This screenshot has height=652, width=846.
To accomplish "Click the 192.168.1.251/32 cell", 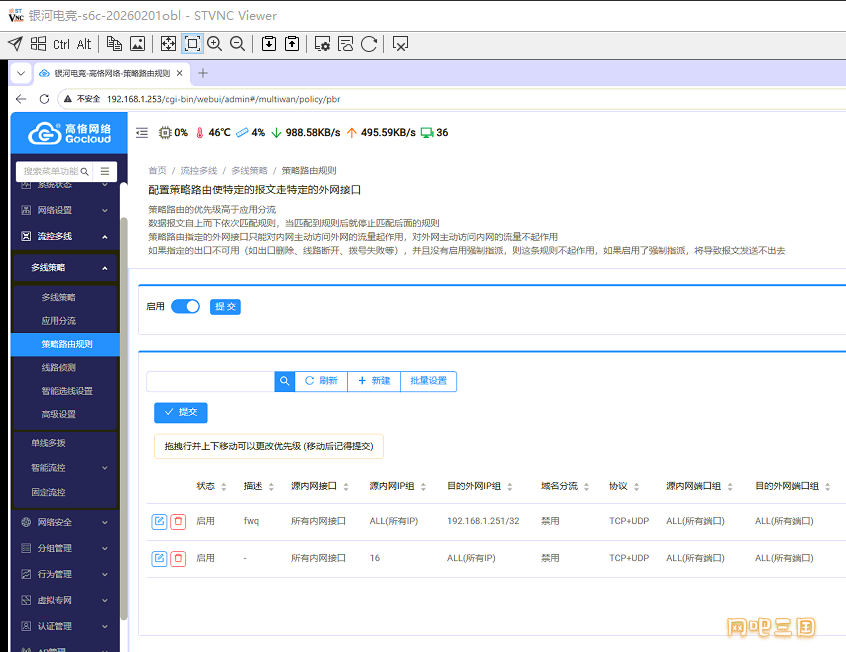I will pos(483,521).
